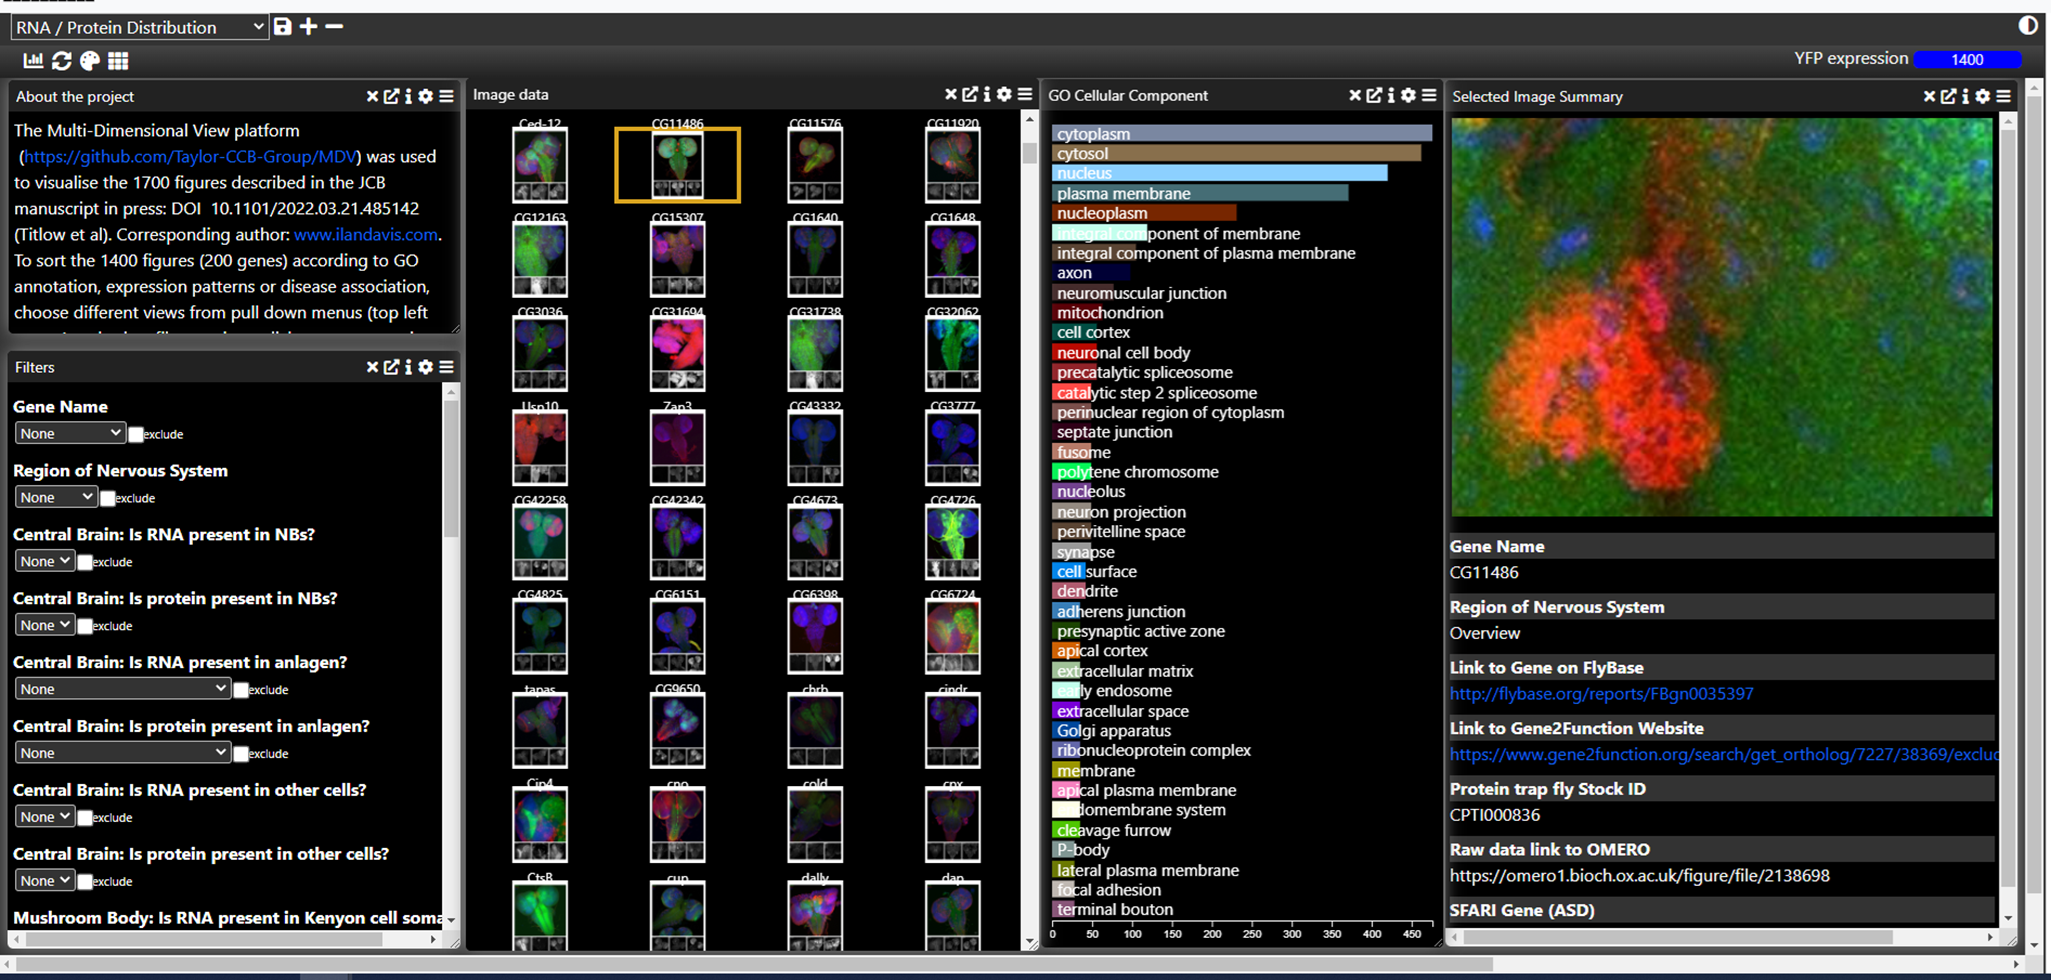Toggle the light/dark theme icon
Screen dimensions: 2051x980
coord(2028,25)
